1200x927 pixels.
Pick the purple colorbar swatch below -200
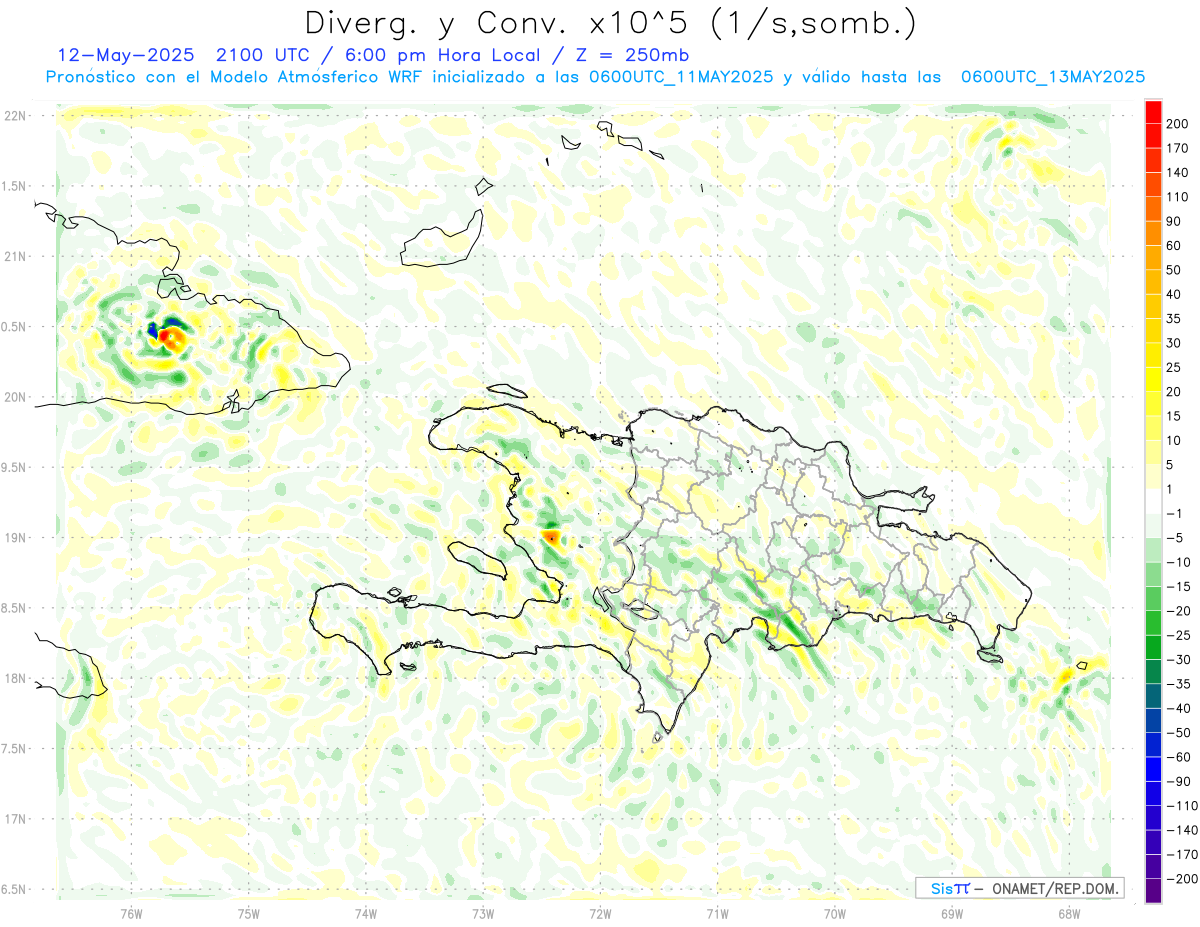pos(1154,891)
